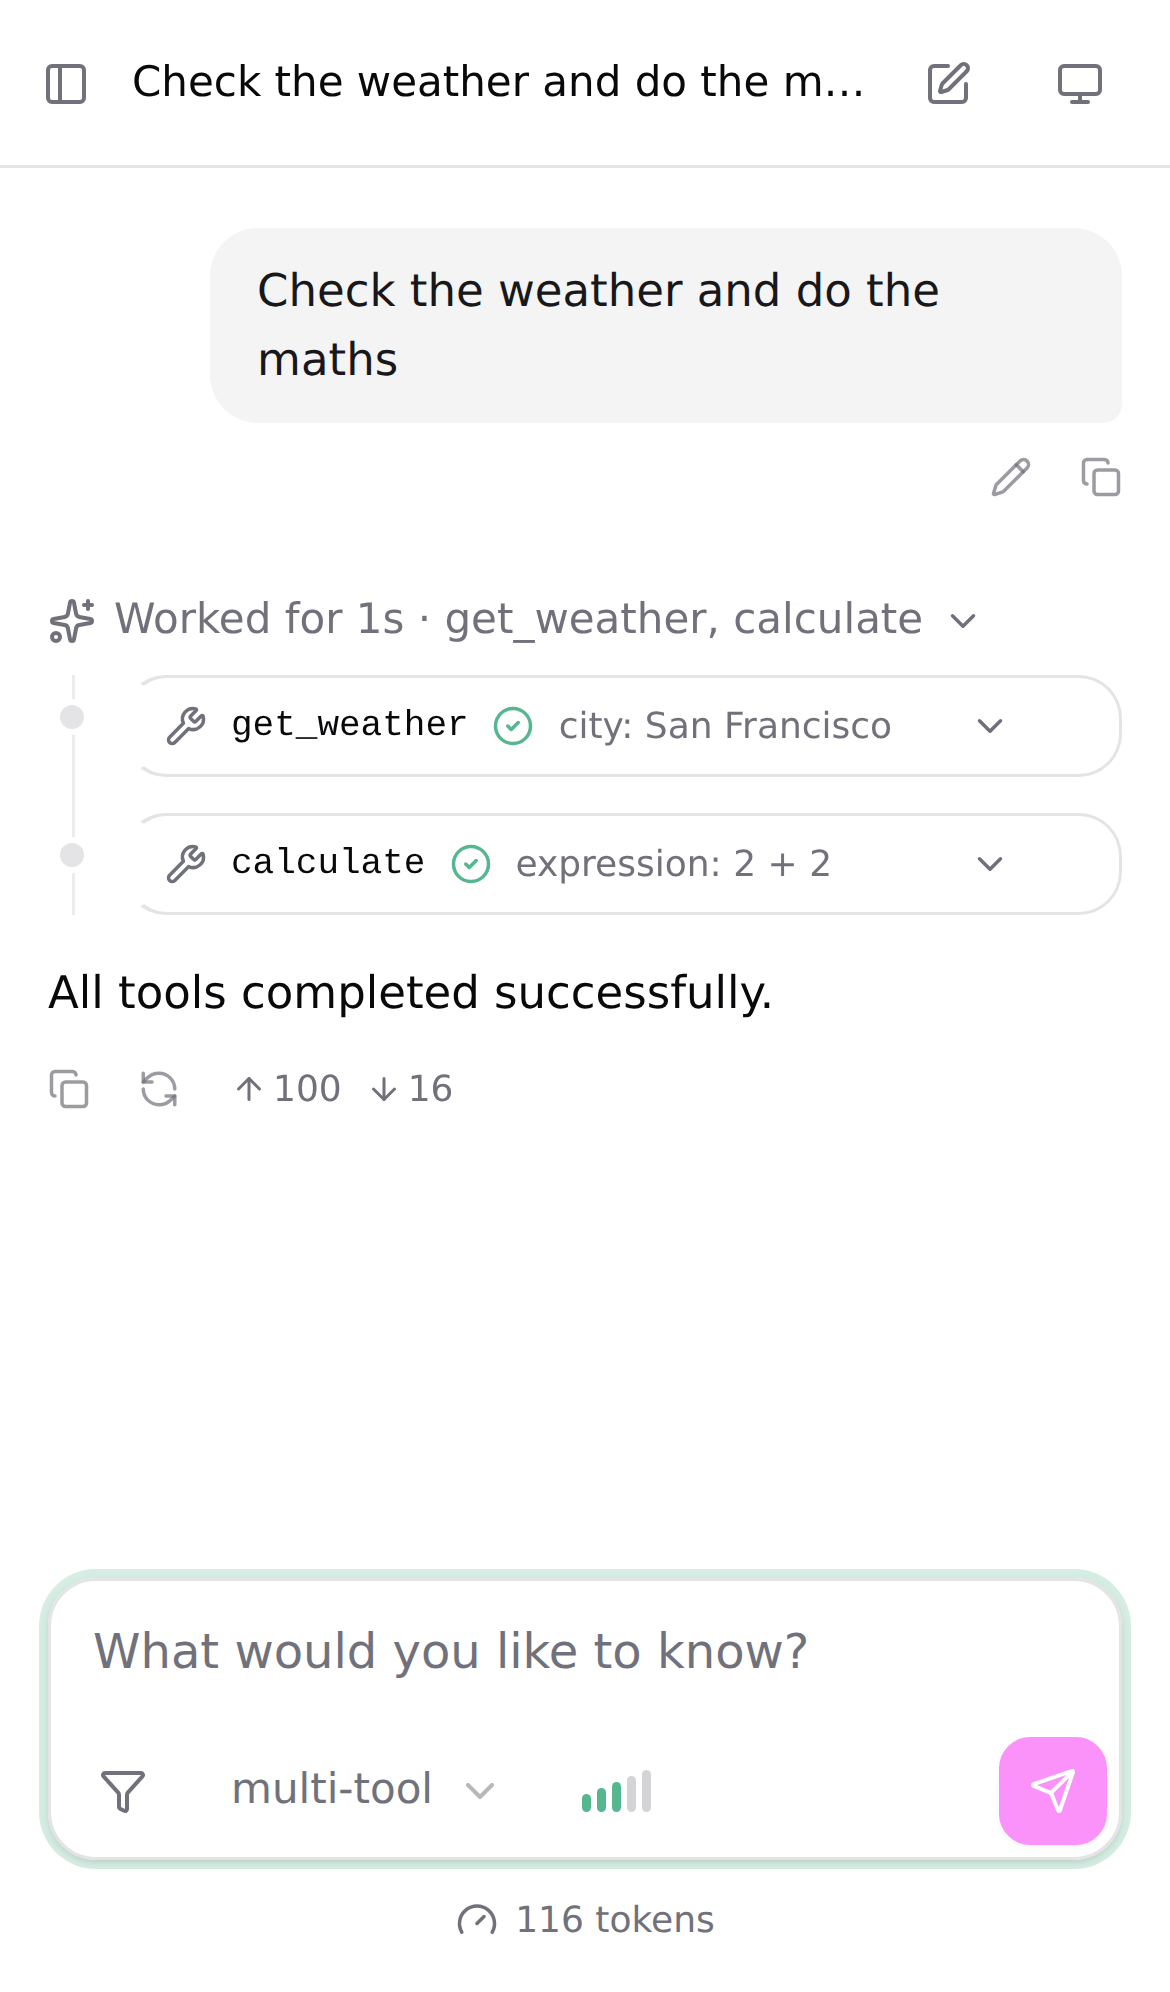Open the filter funnel icon
The image size is (1170, 1992).
tap(123, 1790)
